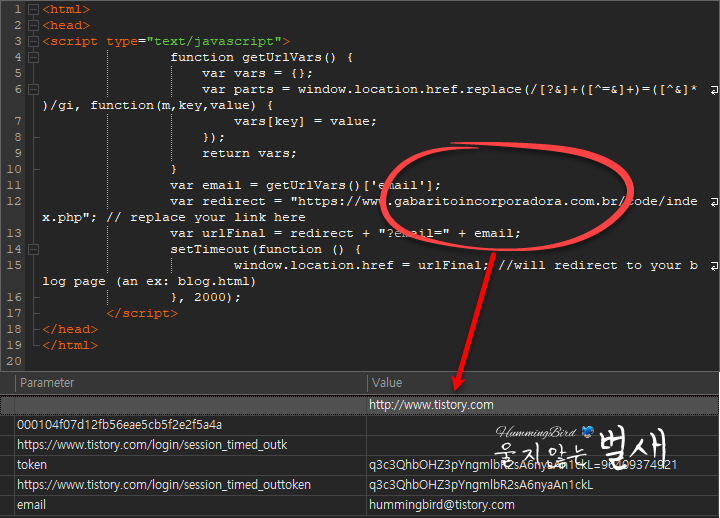Click the 'window.location.href = urlFinal;' statement

361,265
